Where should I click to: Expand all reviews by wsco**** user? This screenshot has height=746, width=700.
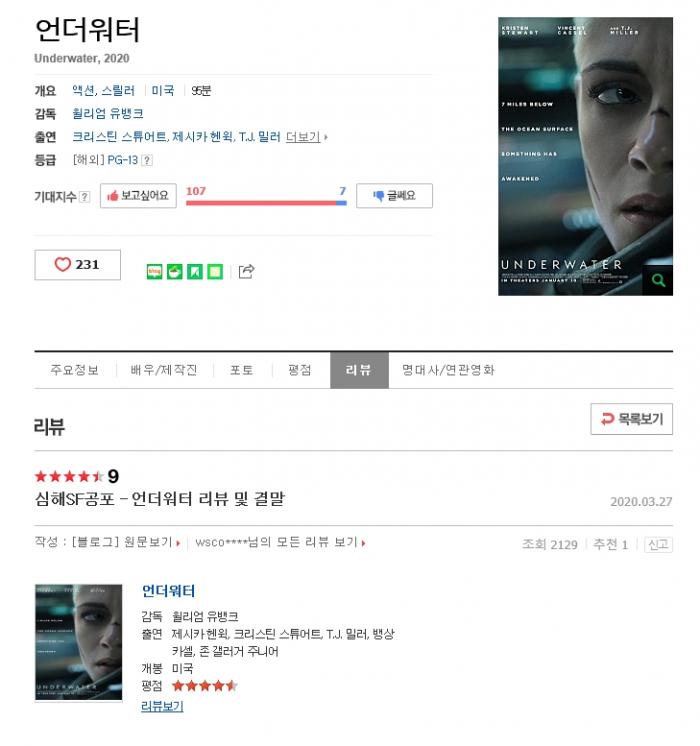280,542
